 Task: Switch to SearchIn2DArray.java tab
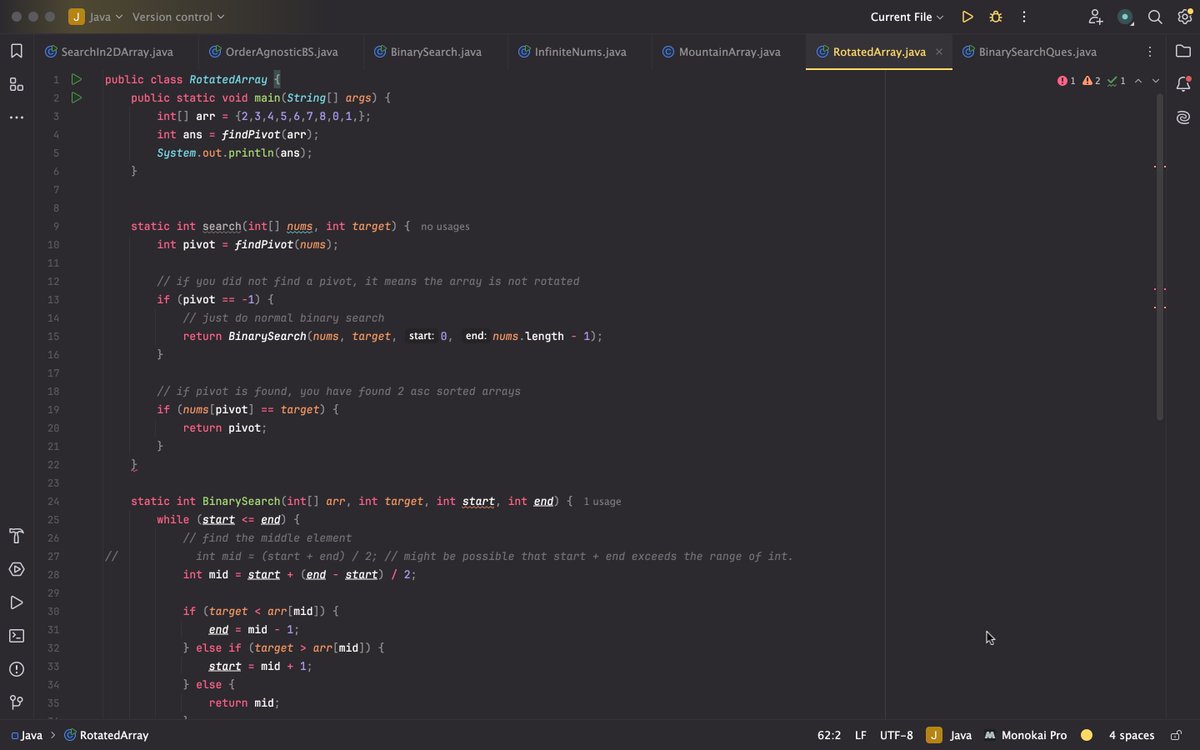click(109, 51)
